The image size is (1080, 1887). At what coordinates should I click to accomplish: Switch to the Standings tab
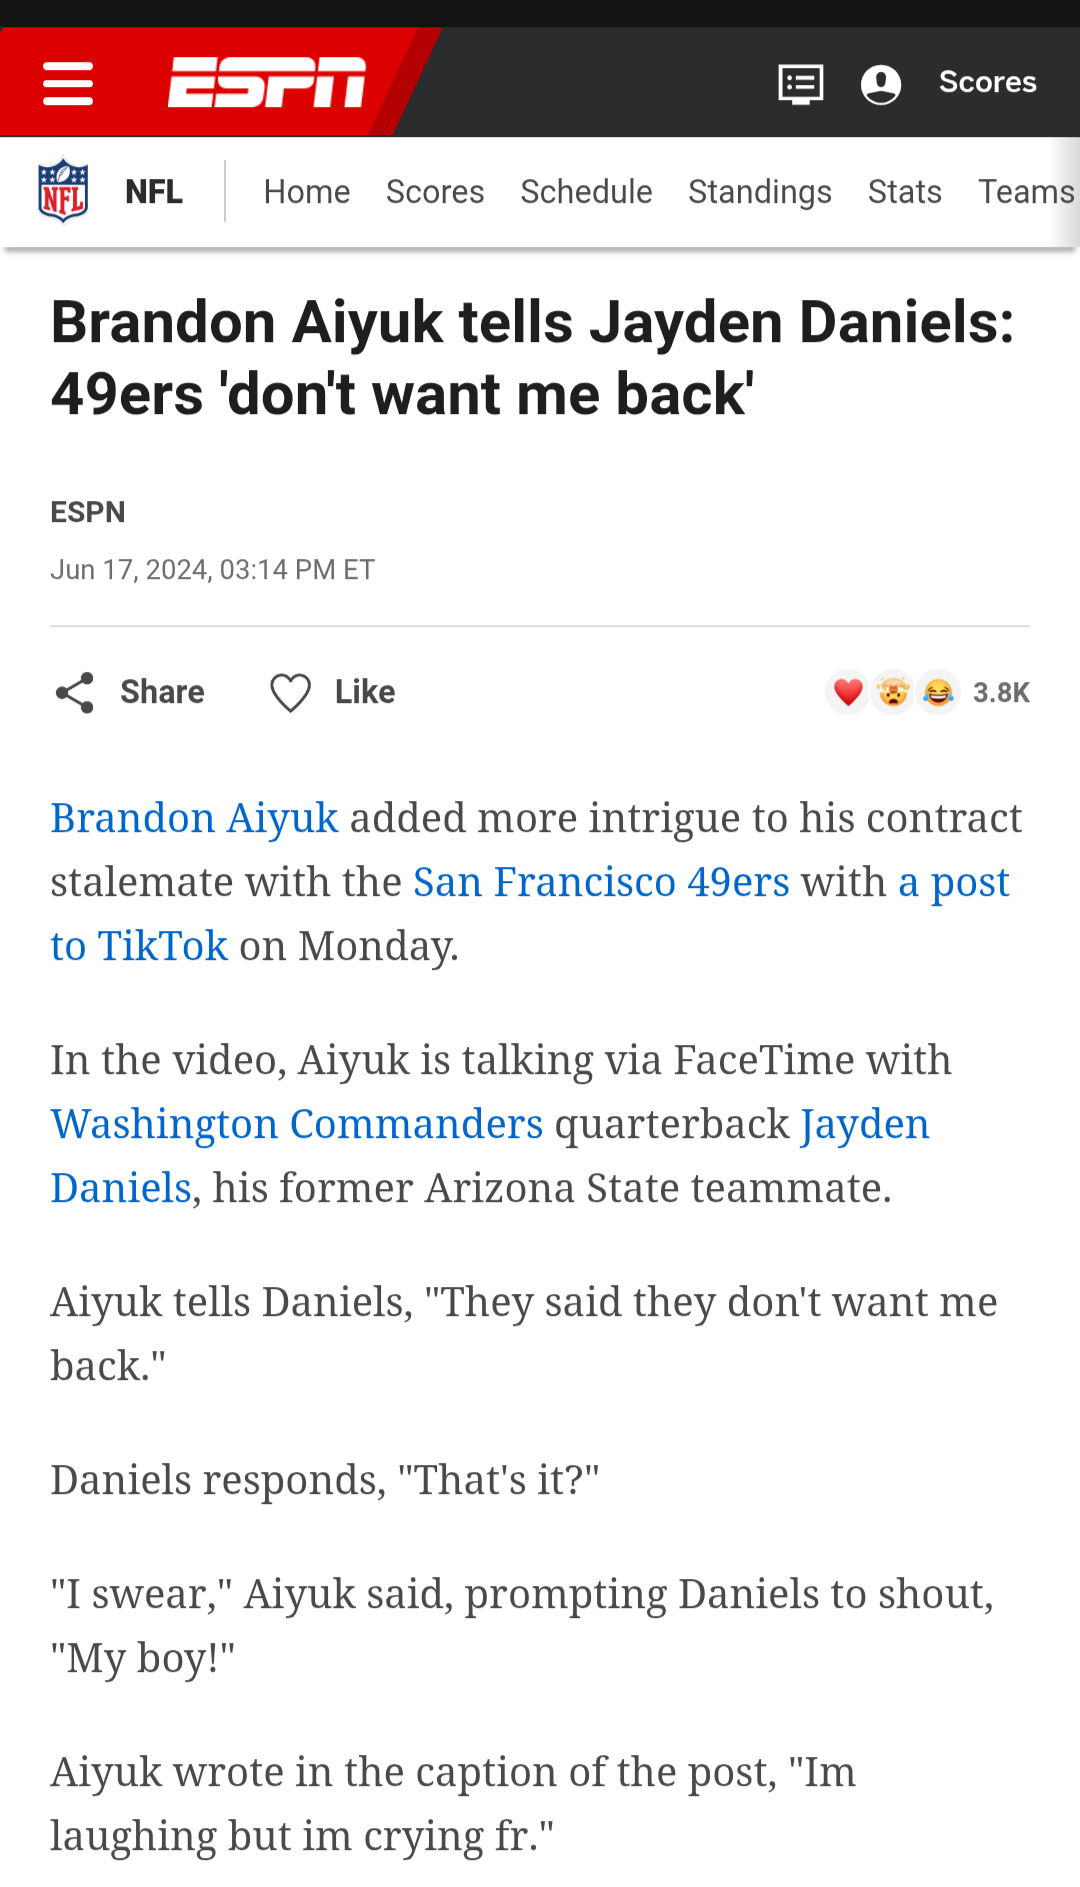(760, 191)
